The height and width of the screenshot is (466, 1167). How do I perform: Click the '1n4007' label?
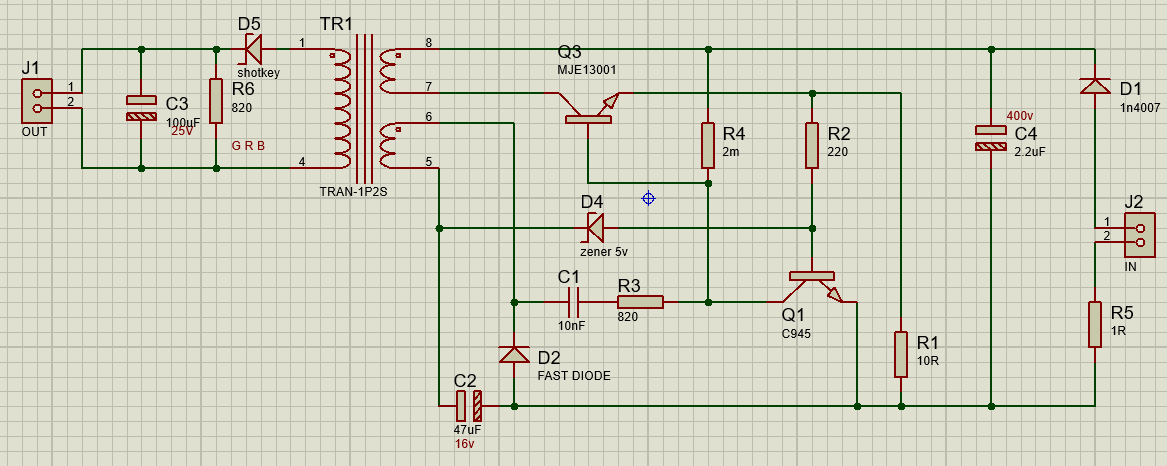tap(1139, 107)
